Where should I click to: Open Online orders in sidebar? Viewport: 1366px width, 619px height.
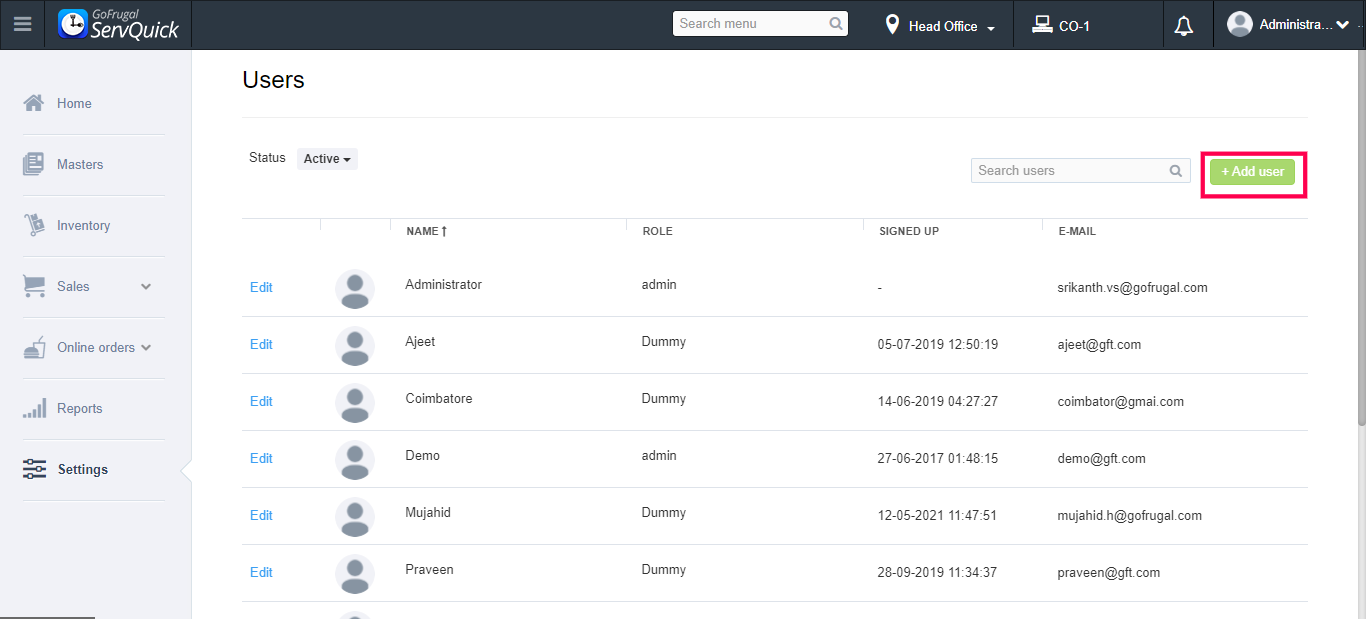(x=96, y=347)
